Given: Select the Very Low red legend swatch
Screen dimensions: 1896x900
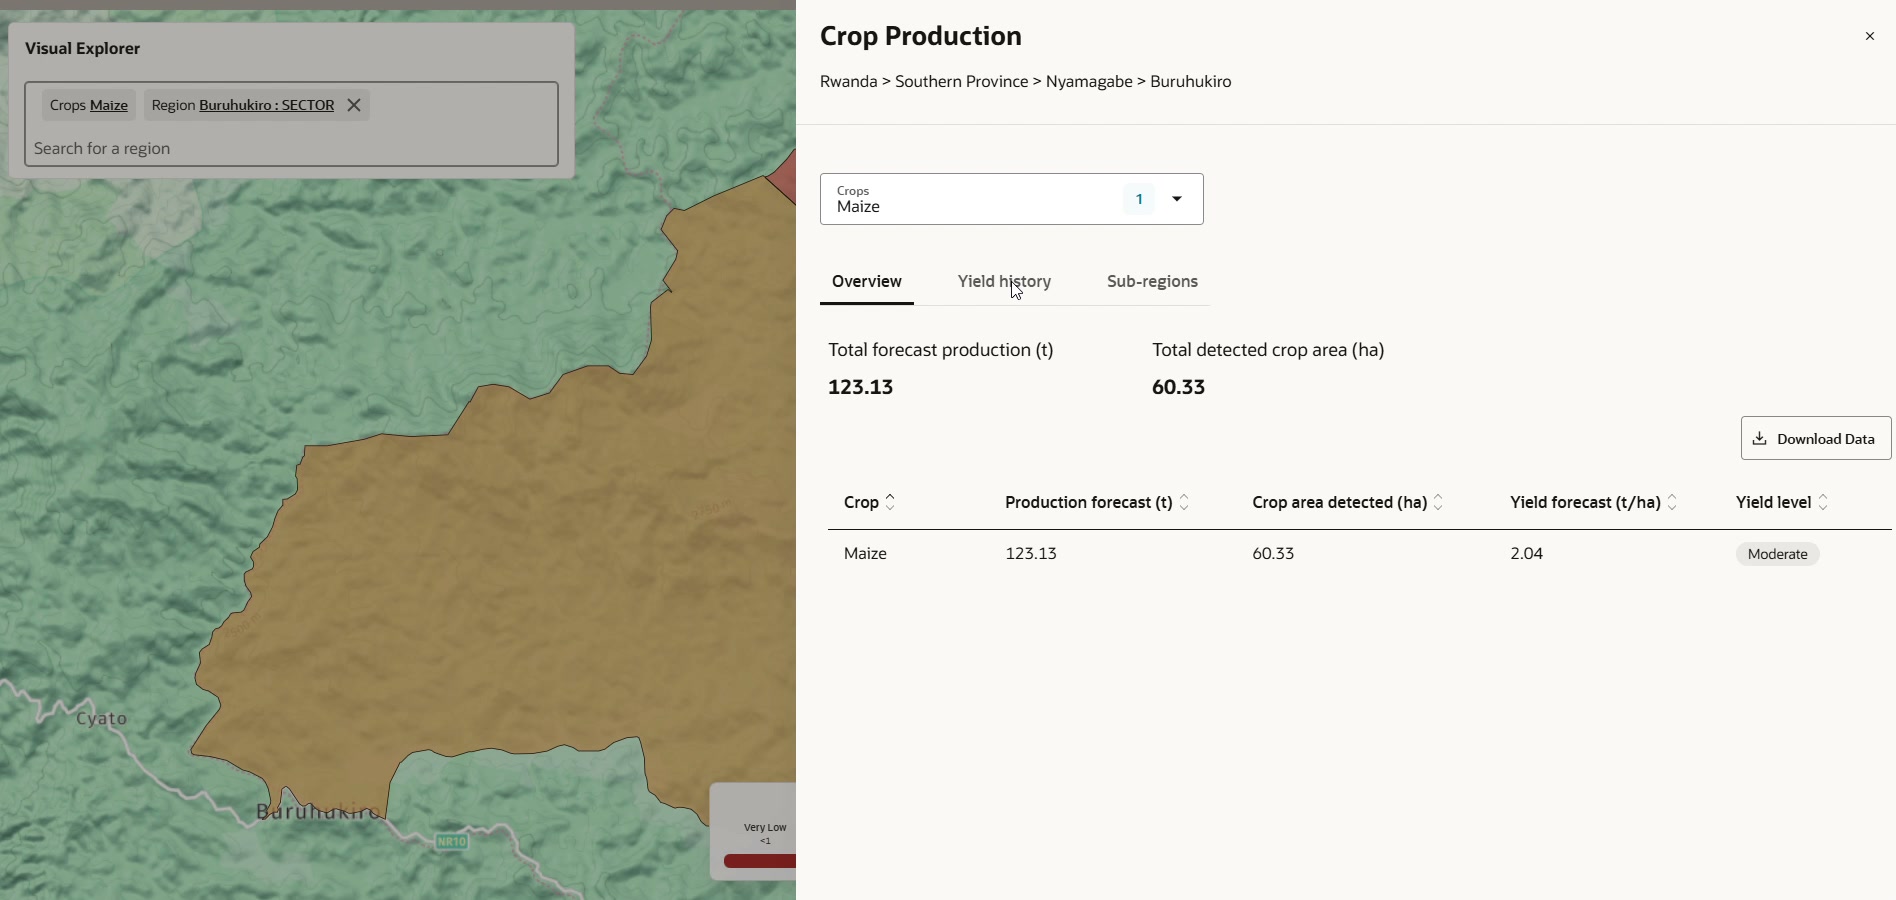Looking at the screenshot, I should click(759, 862).
